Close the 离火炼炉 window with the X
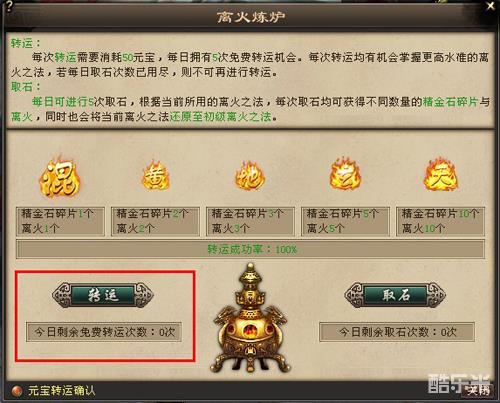 point(491,6)
